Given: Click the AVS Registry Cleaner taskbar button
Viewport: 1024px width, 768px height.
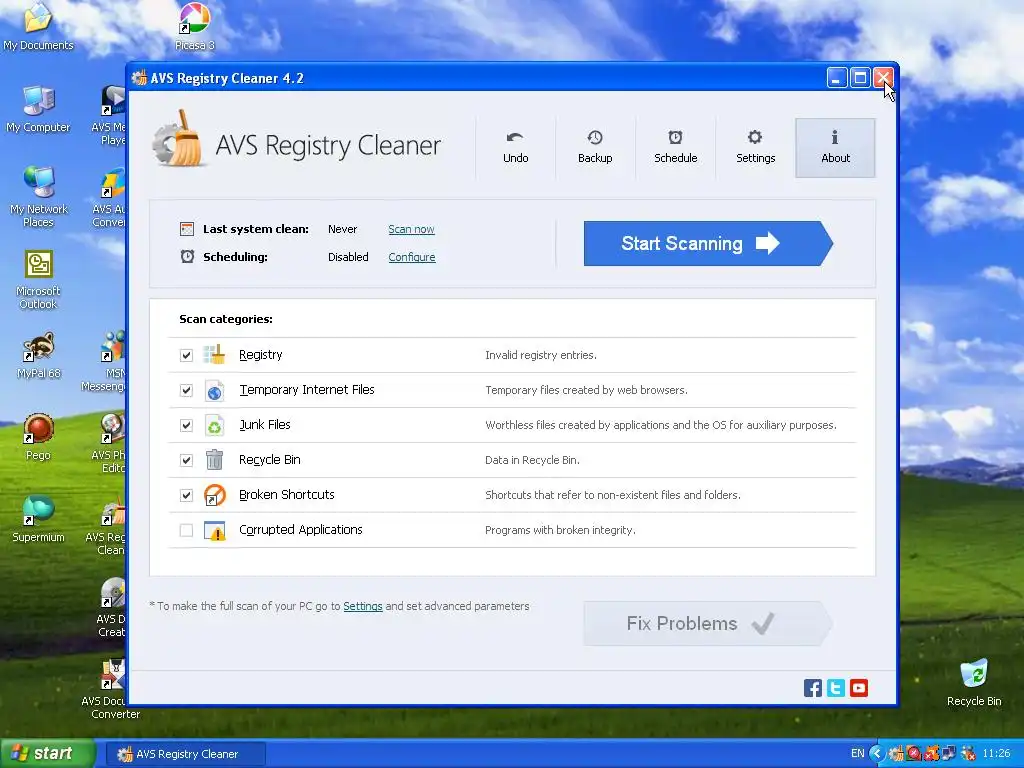Looking at the screenshot, I should click(185, 754).
